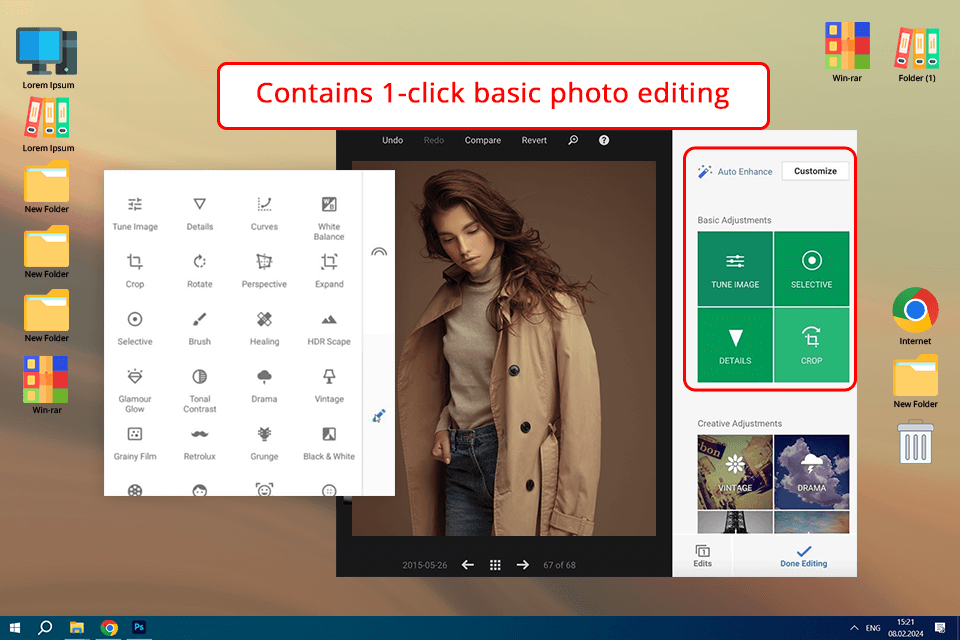Click the green DETAILS tile
The image size is (960, 640).
(x=735, y=345)
